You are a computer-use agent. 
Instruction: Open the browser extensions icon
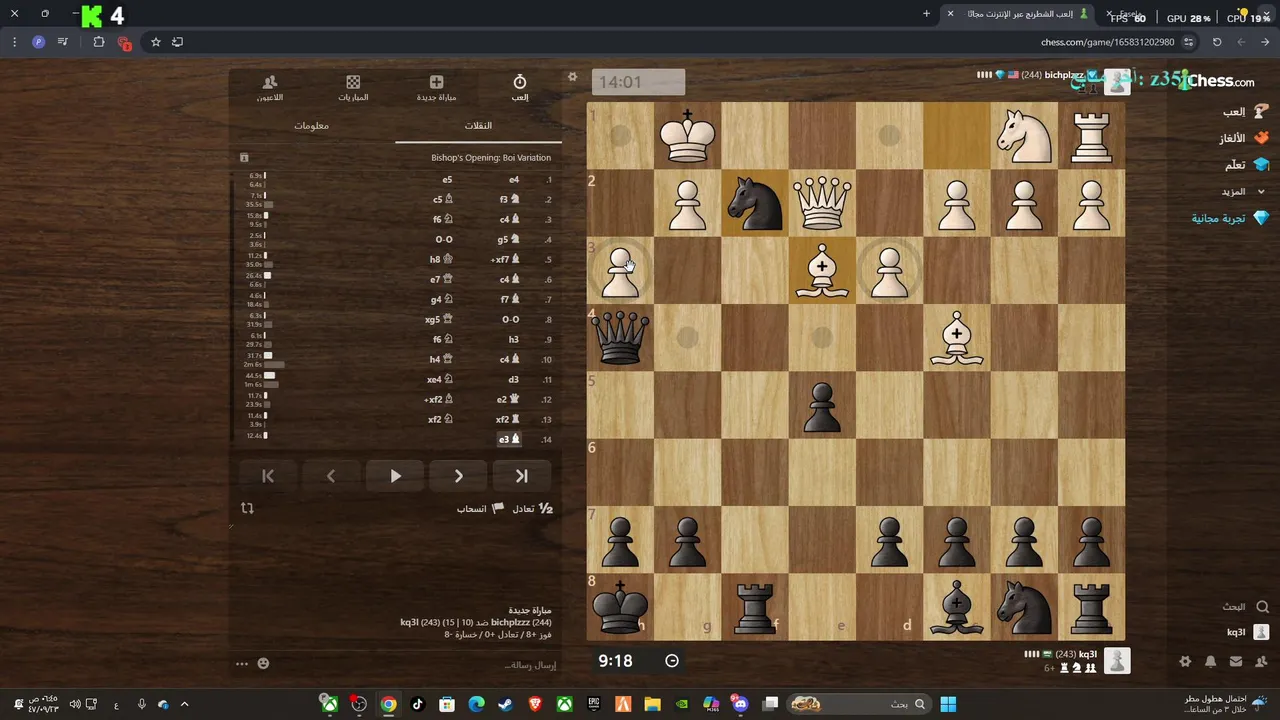(99, 42)
